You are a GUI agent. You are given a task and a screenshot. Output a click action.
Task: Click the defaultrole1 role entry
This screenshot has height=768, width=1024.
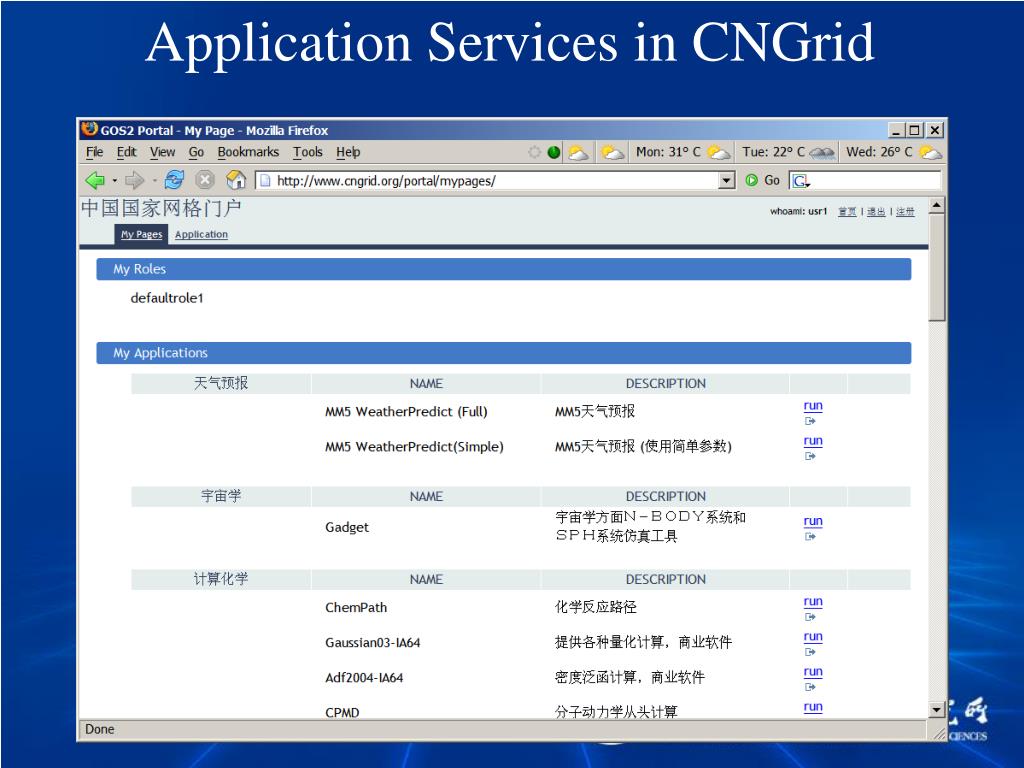point(167,298)
